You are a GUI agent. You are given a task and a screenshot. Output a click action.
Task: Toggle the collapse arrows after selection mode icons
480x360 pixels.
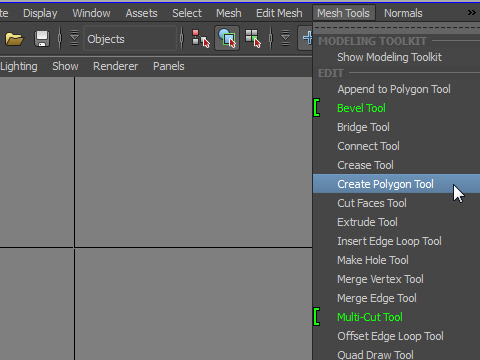(286, 39)
